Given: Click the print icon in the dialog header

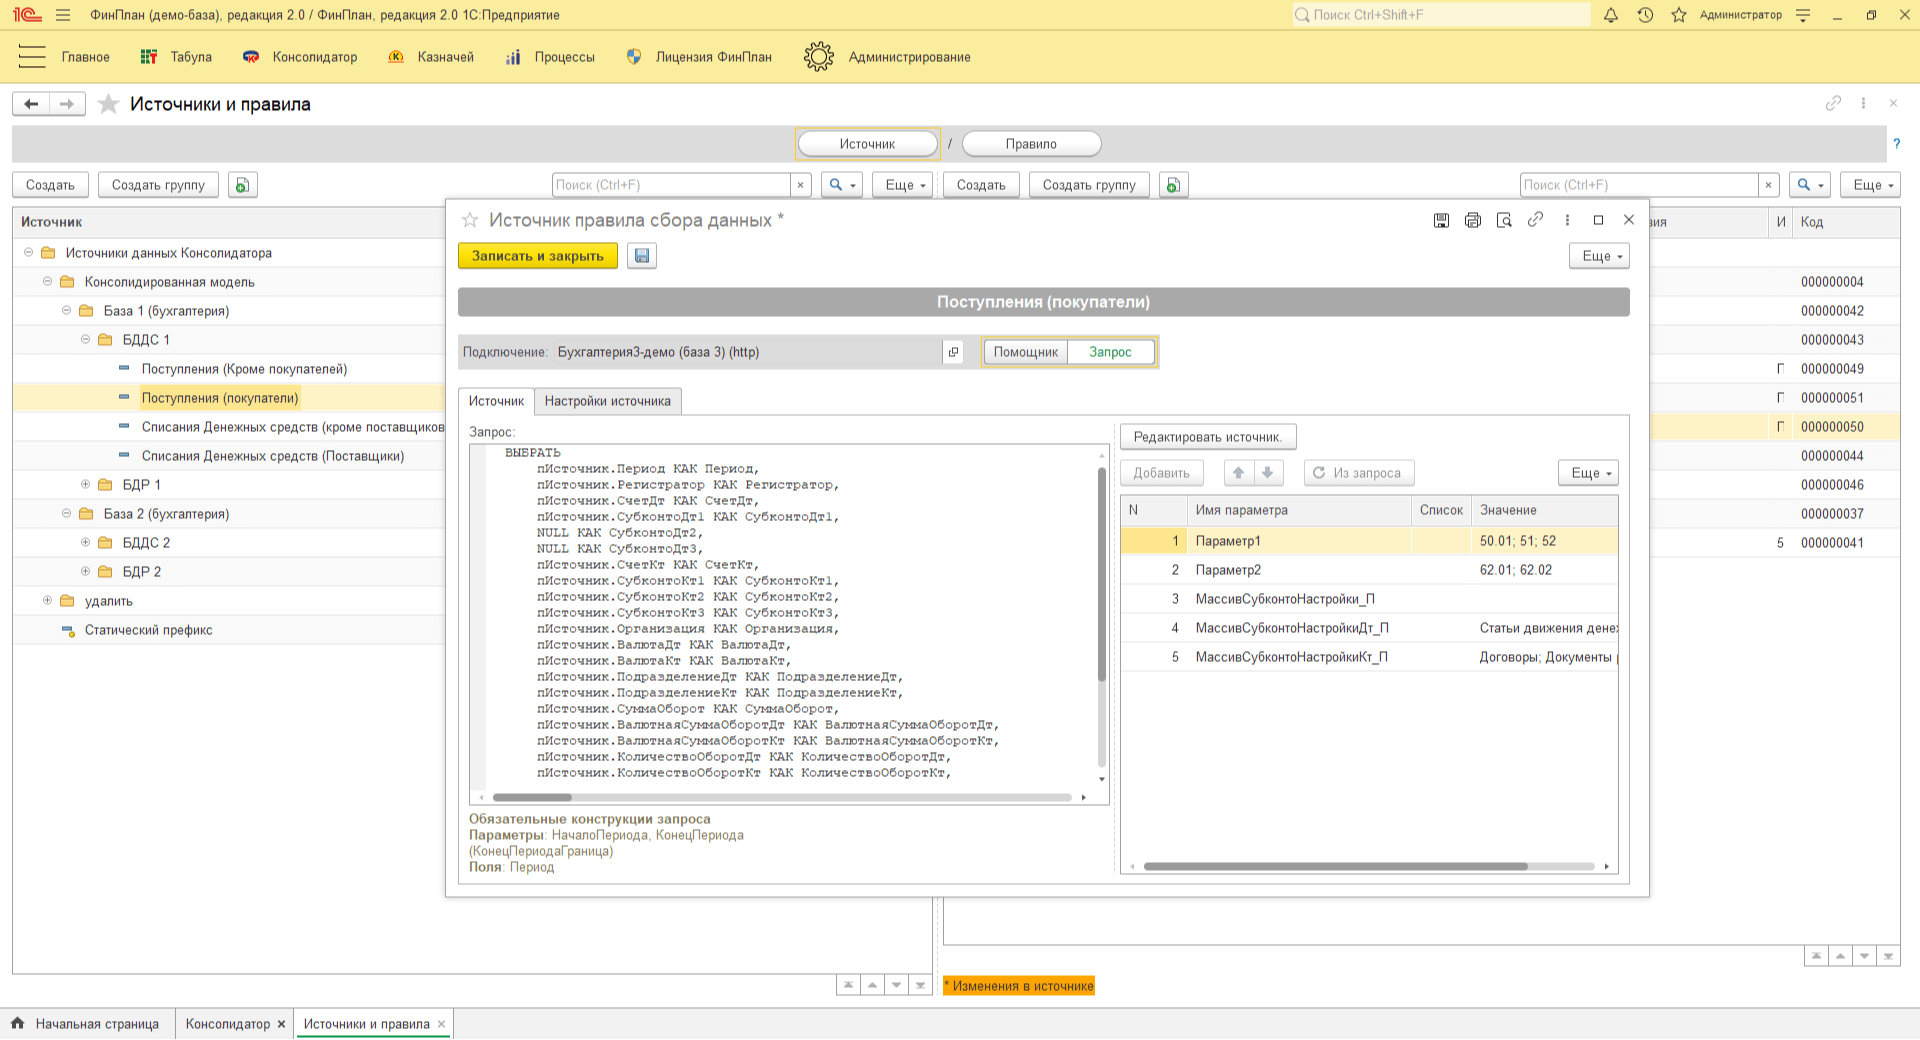Looking at the screenshot, I should pyautogui.click(x=1473, y=220).
